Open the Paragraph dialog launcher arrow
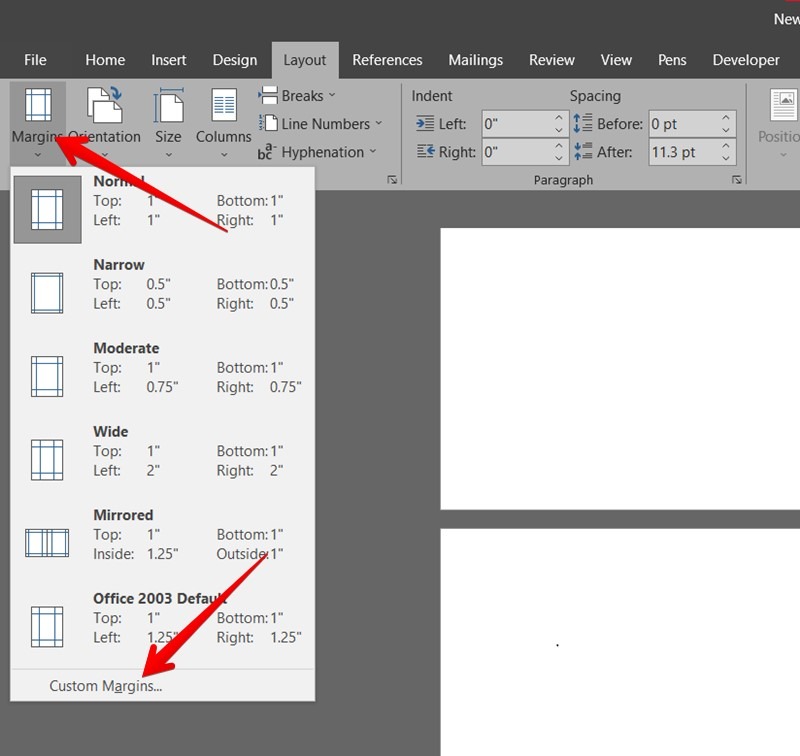800x756 pixels. [x=736, y=180]
